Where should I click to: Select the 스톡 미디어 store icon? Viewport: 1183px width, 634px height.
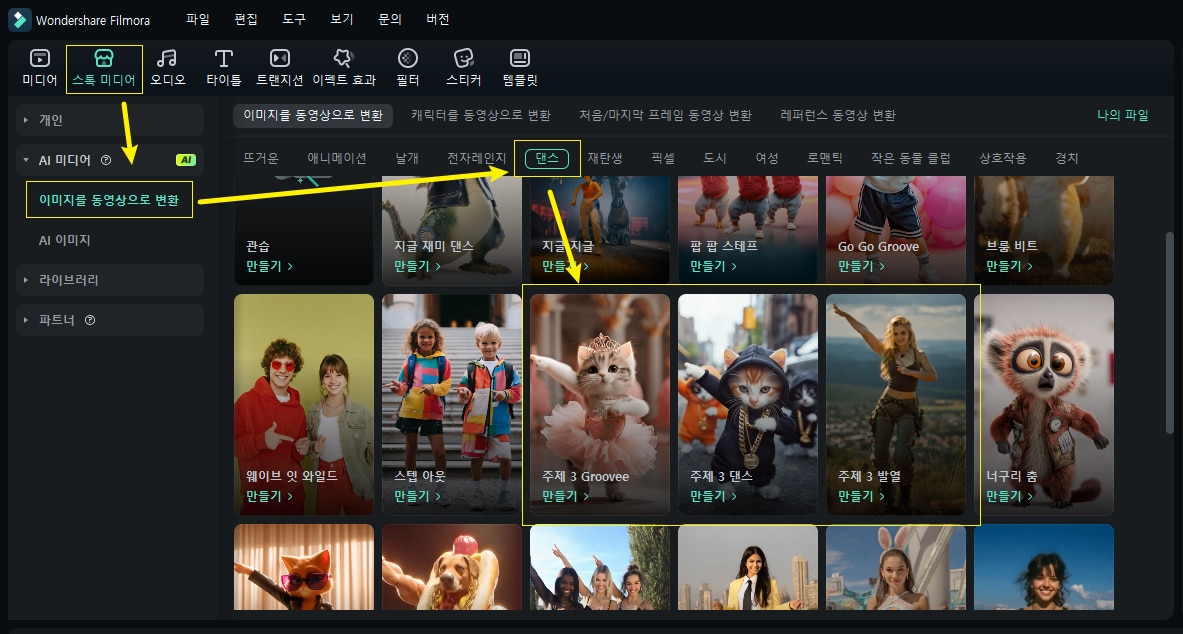tap(103, 58)
